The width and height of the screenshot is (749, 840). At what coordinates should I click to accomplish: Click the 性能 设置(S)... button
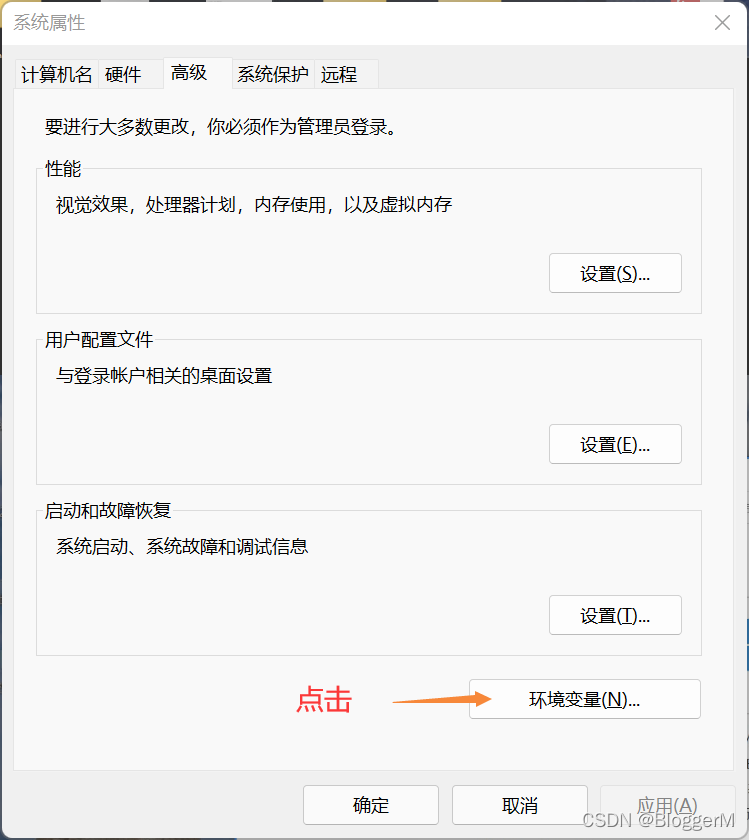pyautogui.click(x=615, y=273)
